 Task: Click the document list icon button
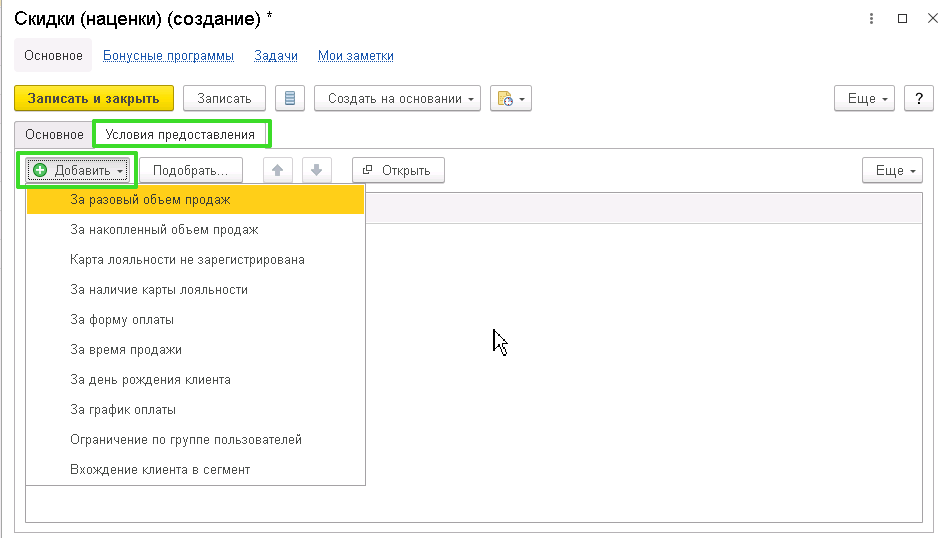click(x=290, y=98)
